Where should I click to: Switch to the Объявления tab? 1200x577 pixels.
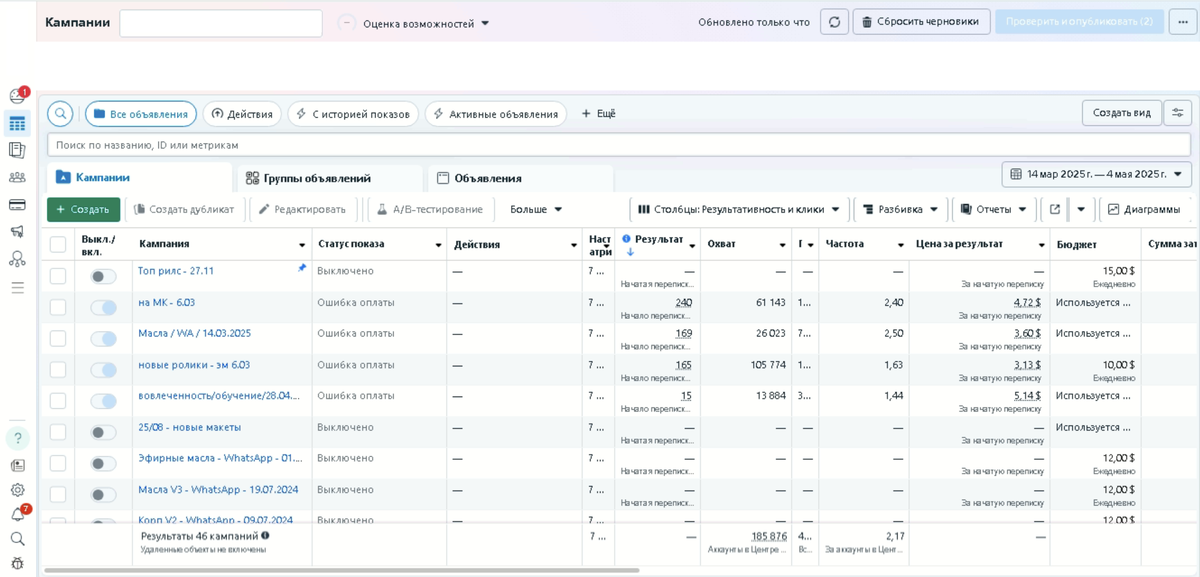520,178
